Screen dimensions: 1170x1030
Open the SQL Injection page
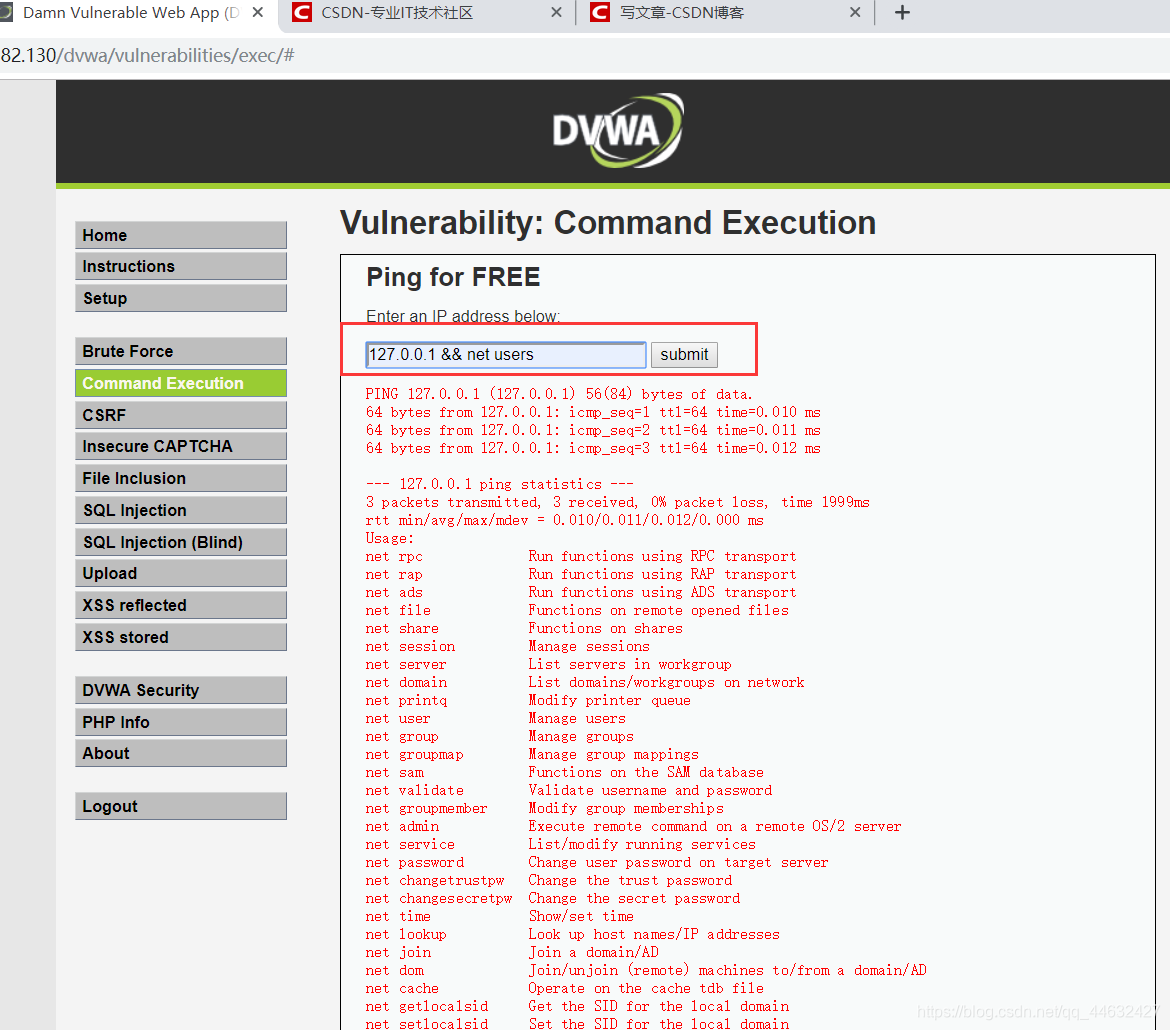pos(181,511)
